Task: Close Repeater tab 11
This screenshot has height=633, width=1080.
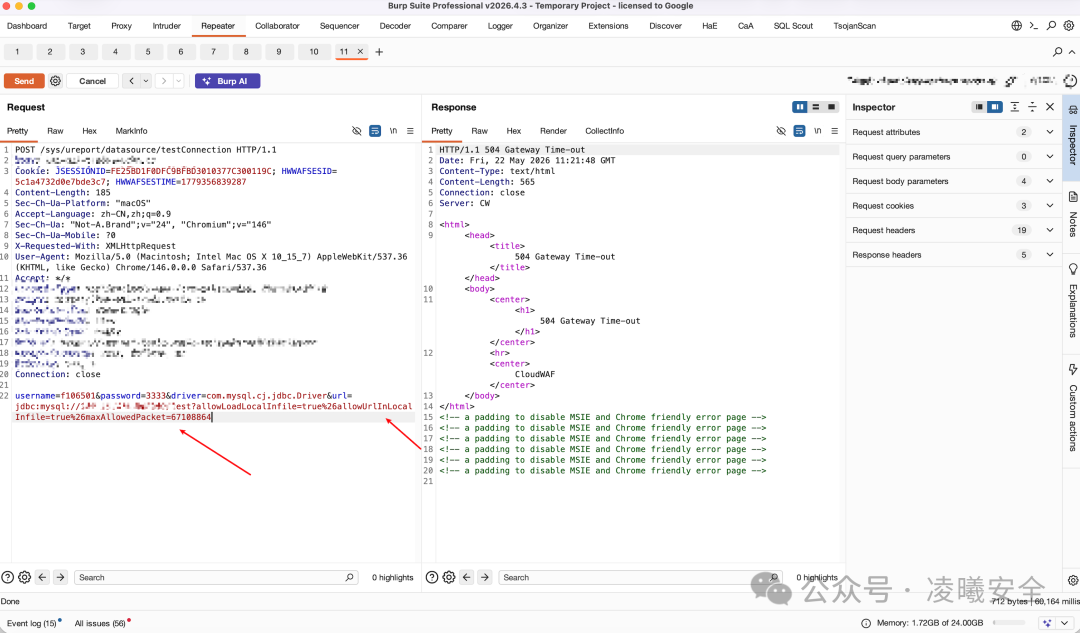Action: 360,52
